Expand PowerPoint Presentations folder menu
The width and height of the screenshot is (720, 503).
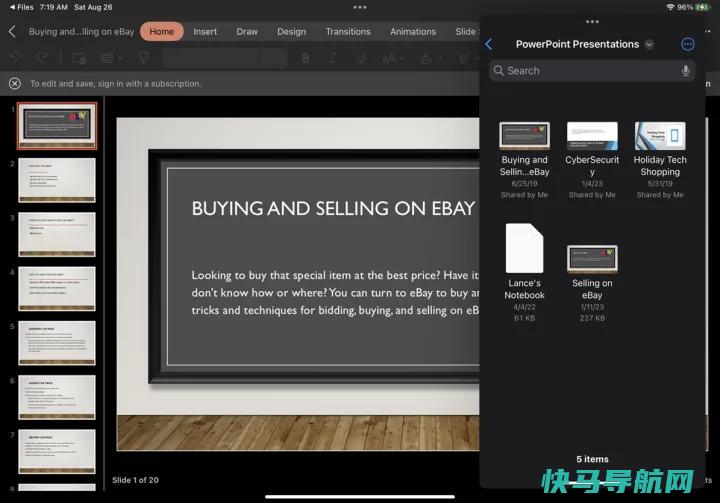pyautogui.click(x=649, y=44)
